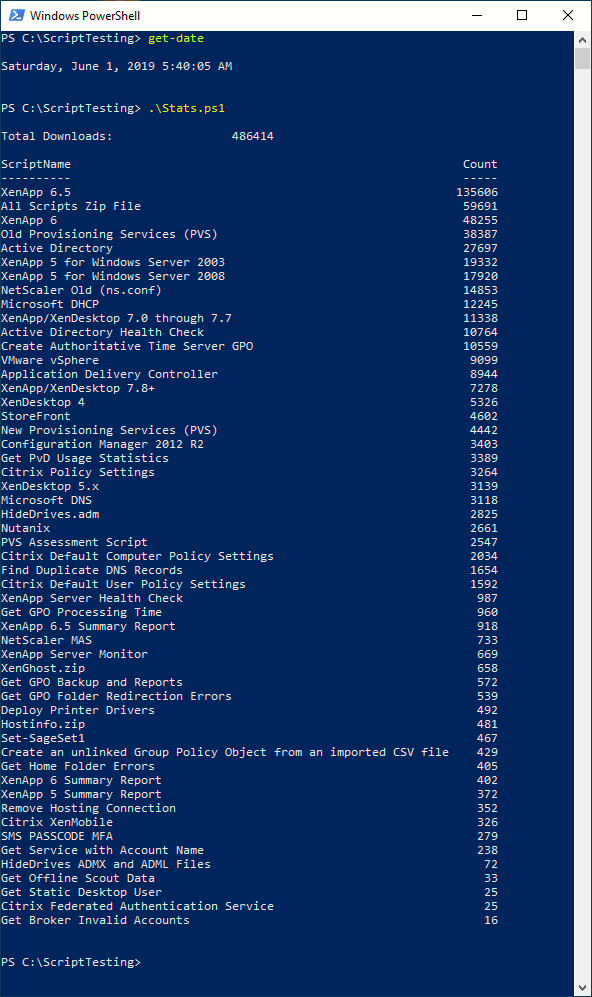Click the Active Directory Health Check row

point(249,332)
